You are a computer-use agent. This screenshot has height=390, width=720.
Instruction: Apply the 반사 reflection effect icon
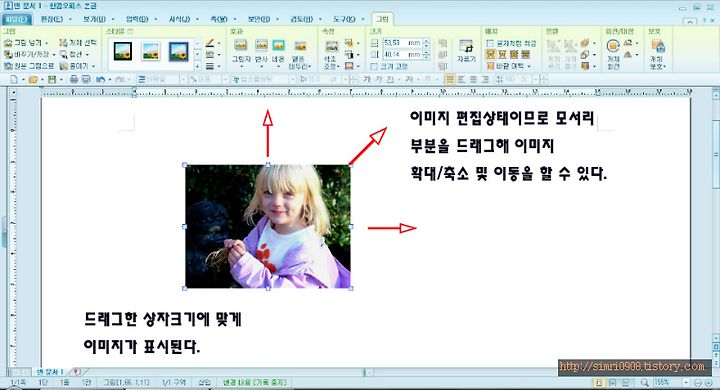pos(261,45)
